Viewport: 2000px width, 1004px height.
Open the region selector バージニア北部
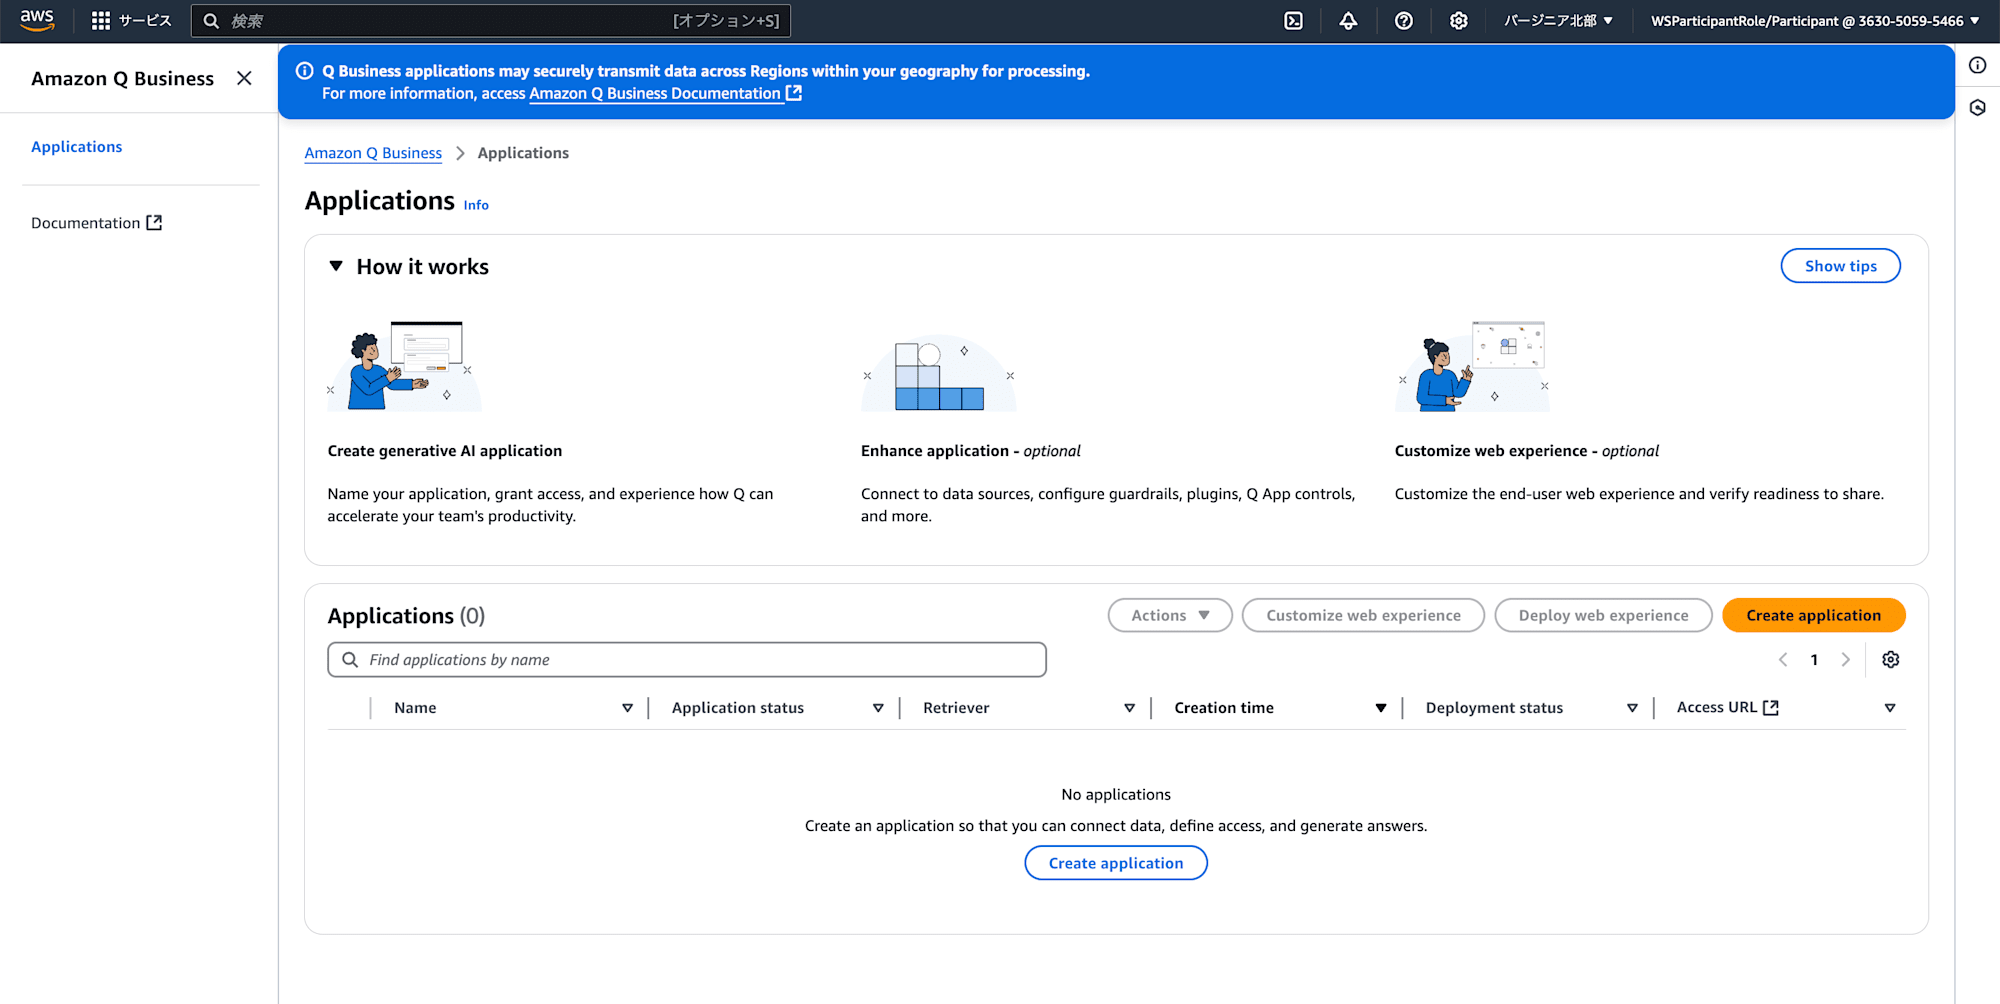click(1558, 20)
